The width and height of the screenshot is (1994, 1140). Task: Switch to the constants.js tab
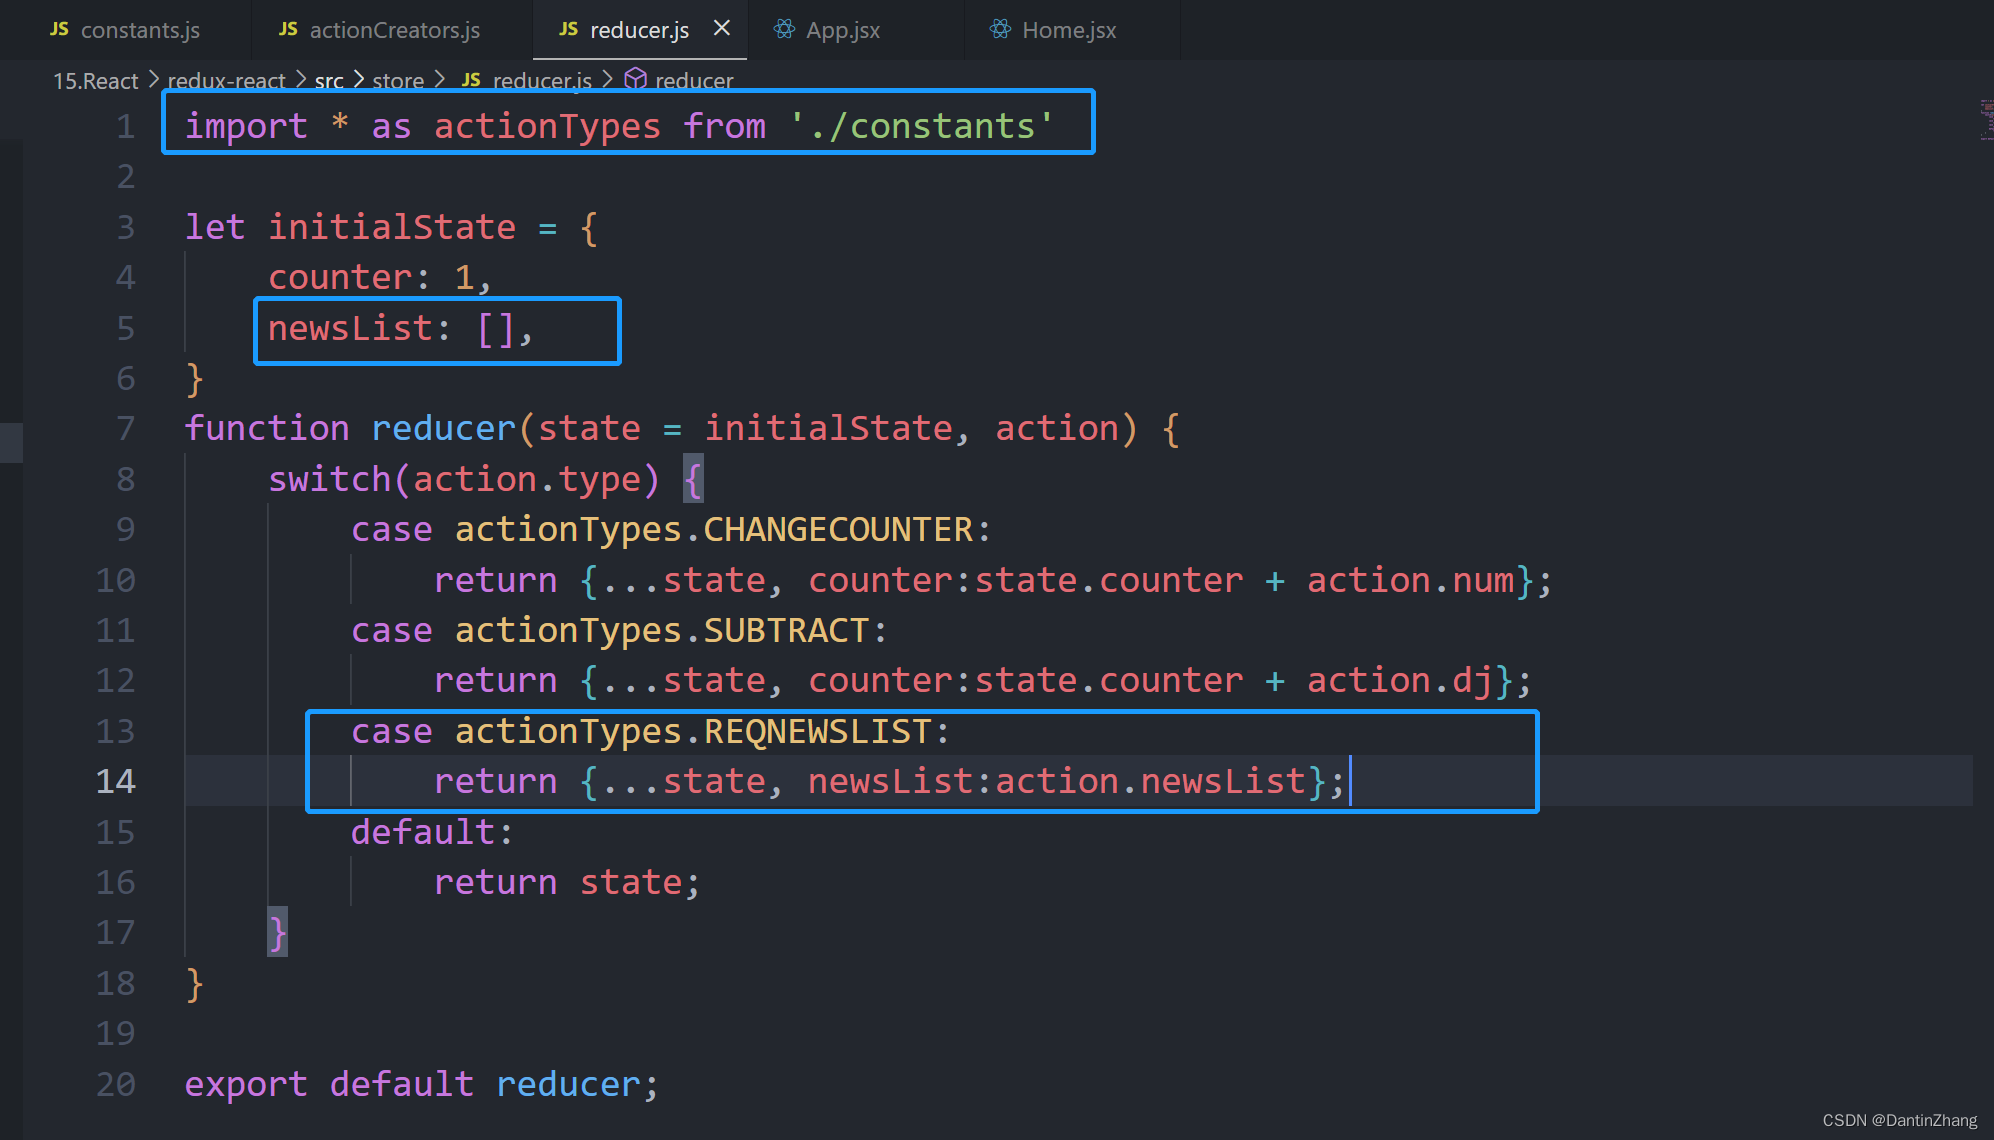[140, 29]
